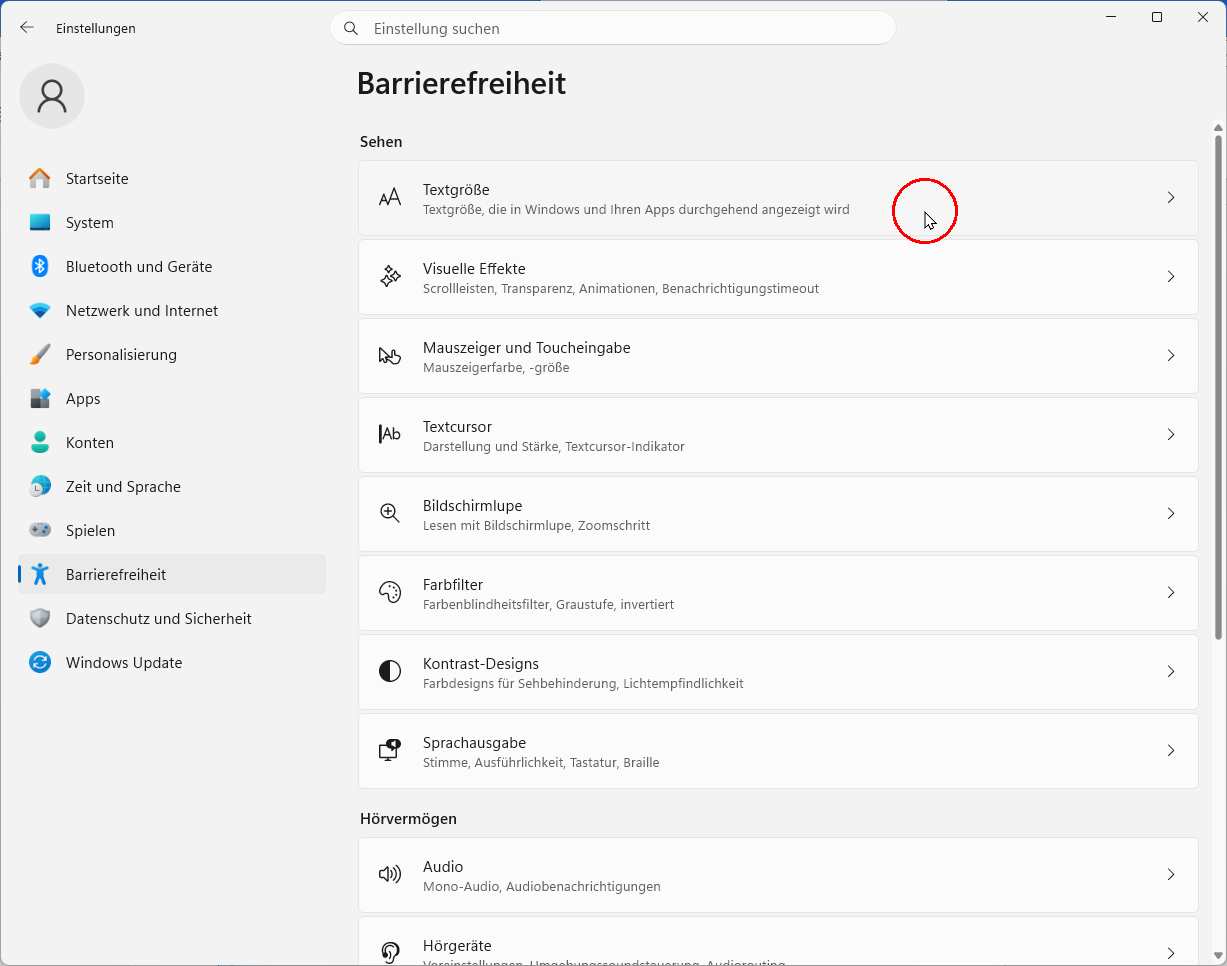
Task: Click the user profile avatar icon
Action: click(x=52, y=96)
